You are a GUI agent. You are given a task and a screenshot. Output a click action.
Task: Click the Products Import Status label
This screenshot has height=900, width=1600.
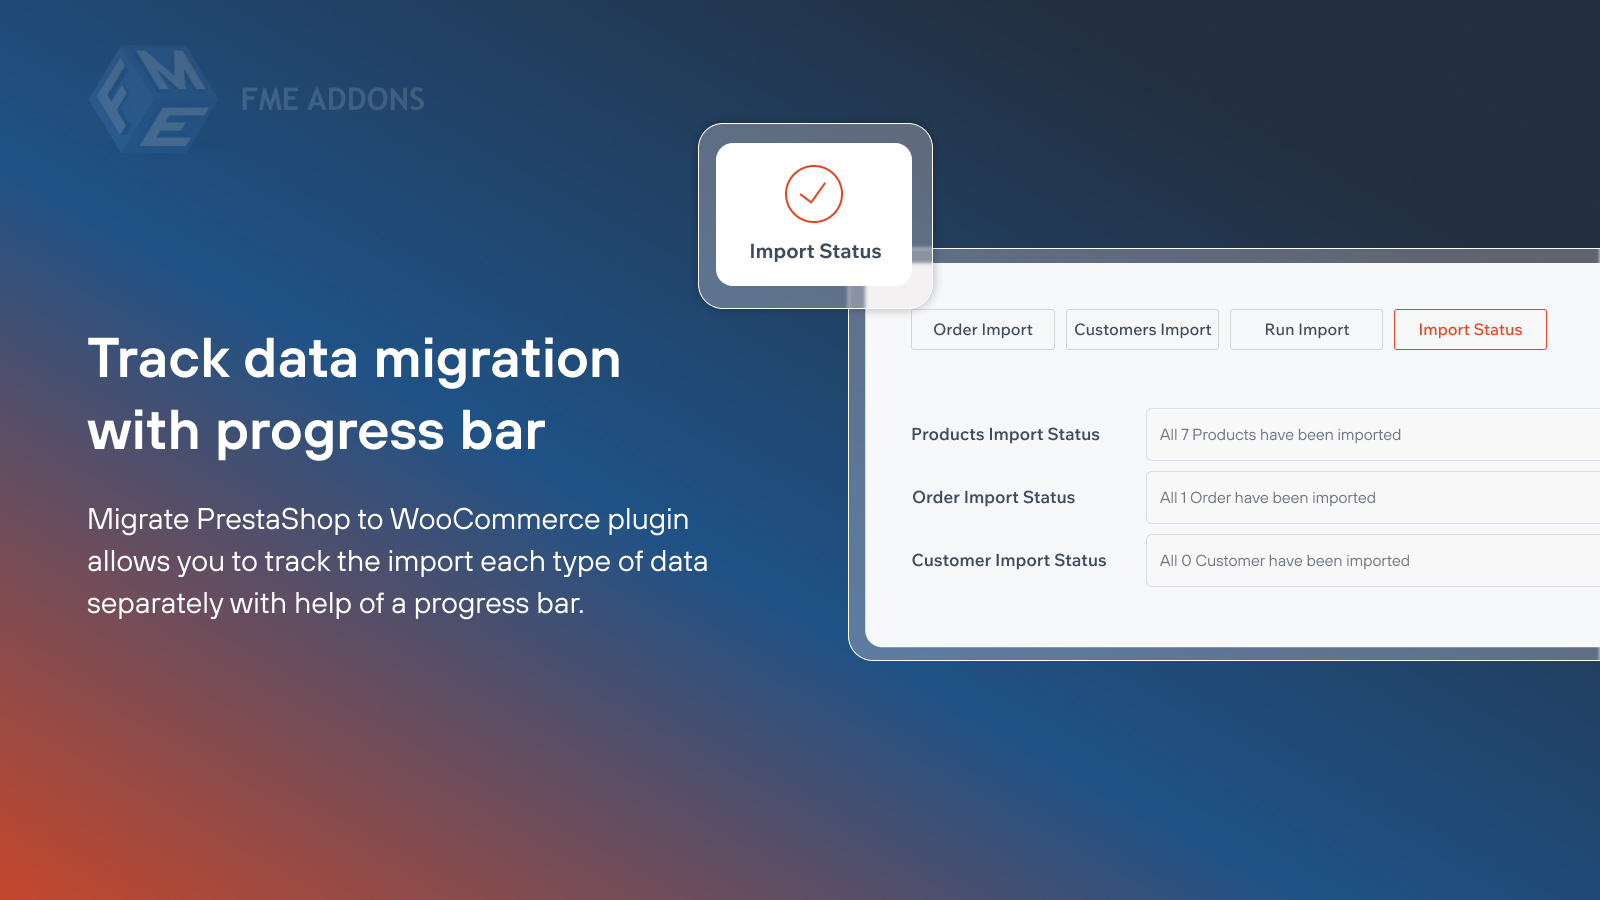click(x=1005, y=434)
